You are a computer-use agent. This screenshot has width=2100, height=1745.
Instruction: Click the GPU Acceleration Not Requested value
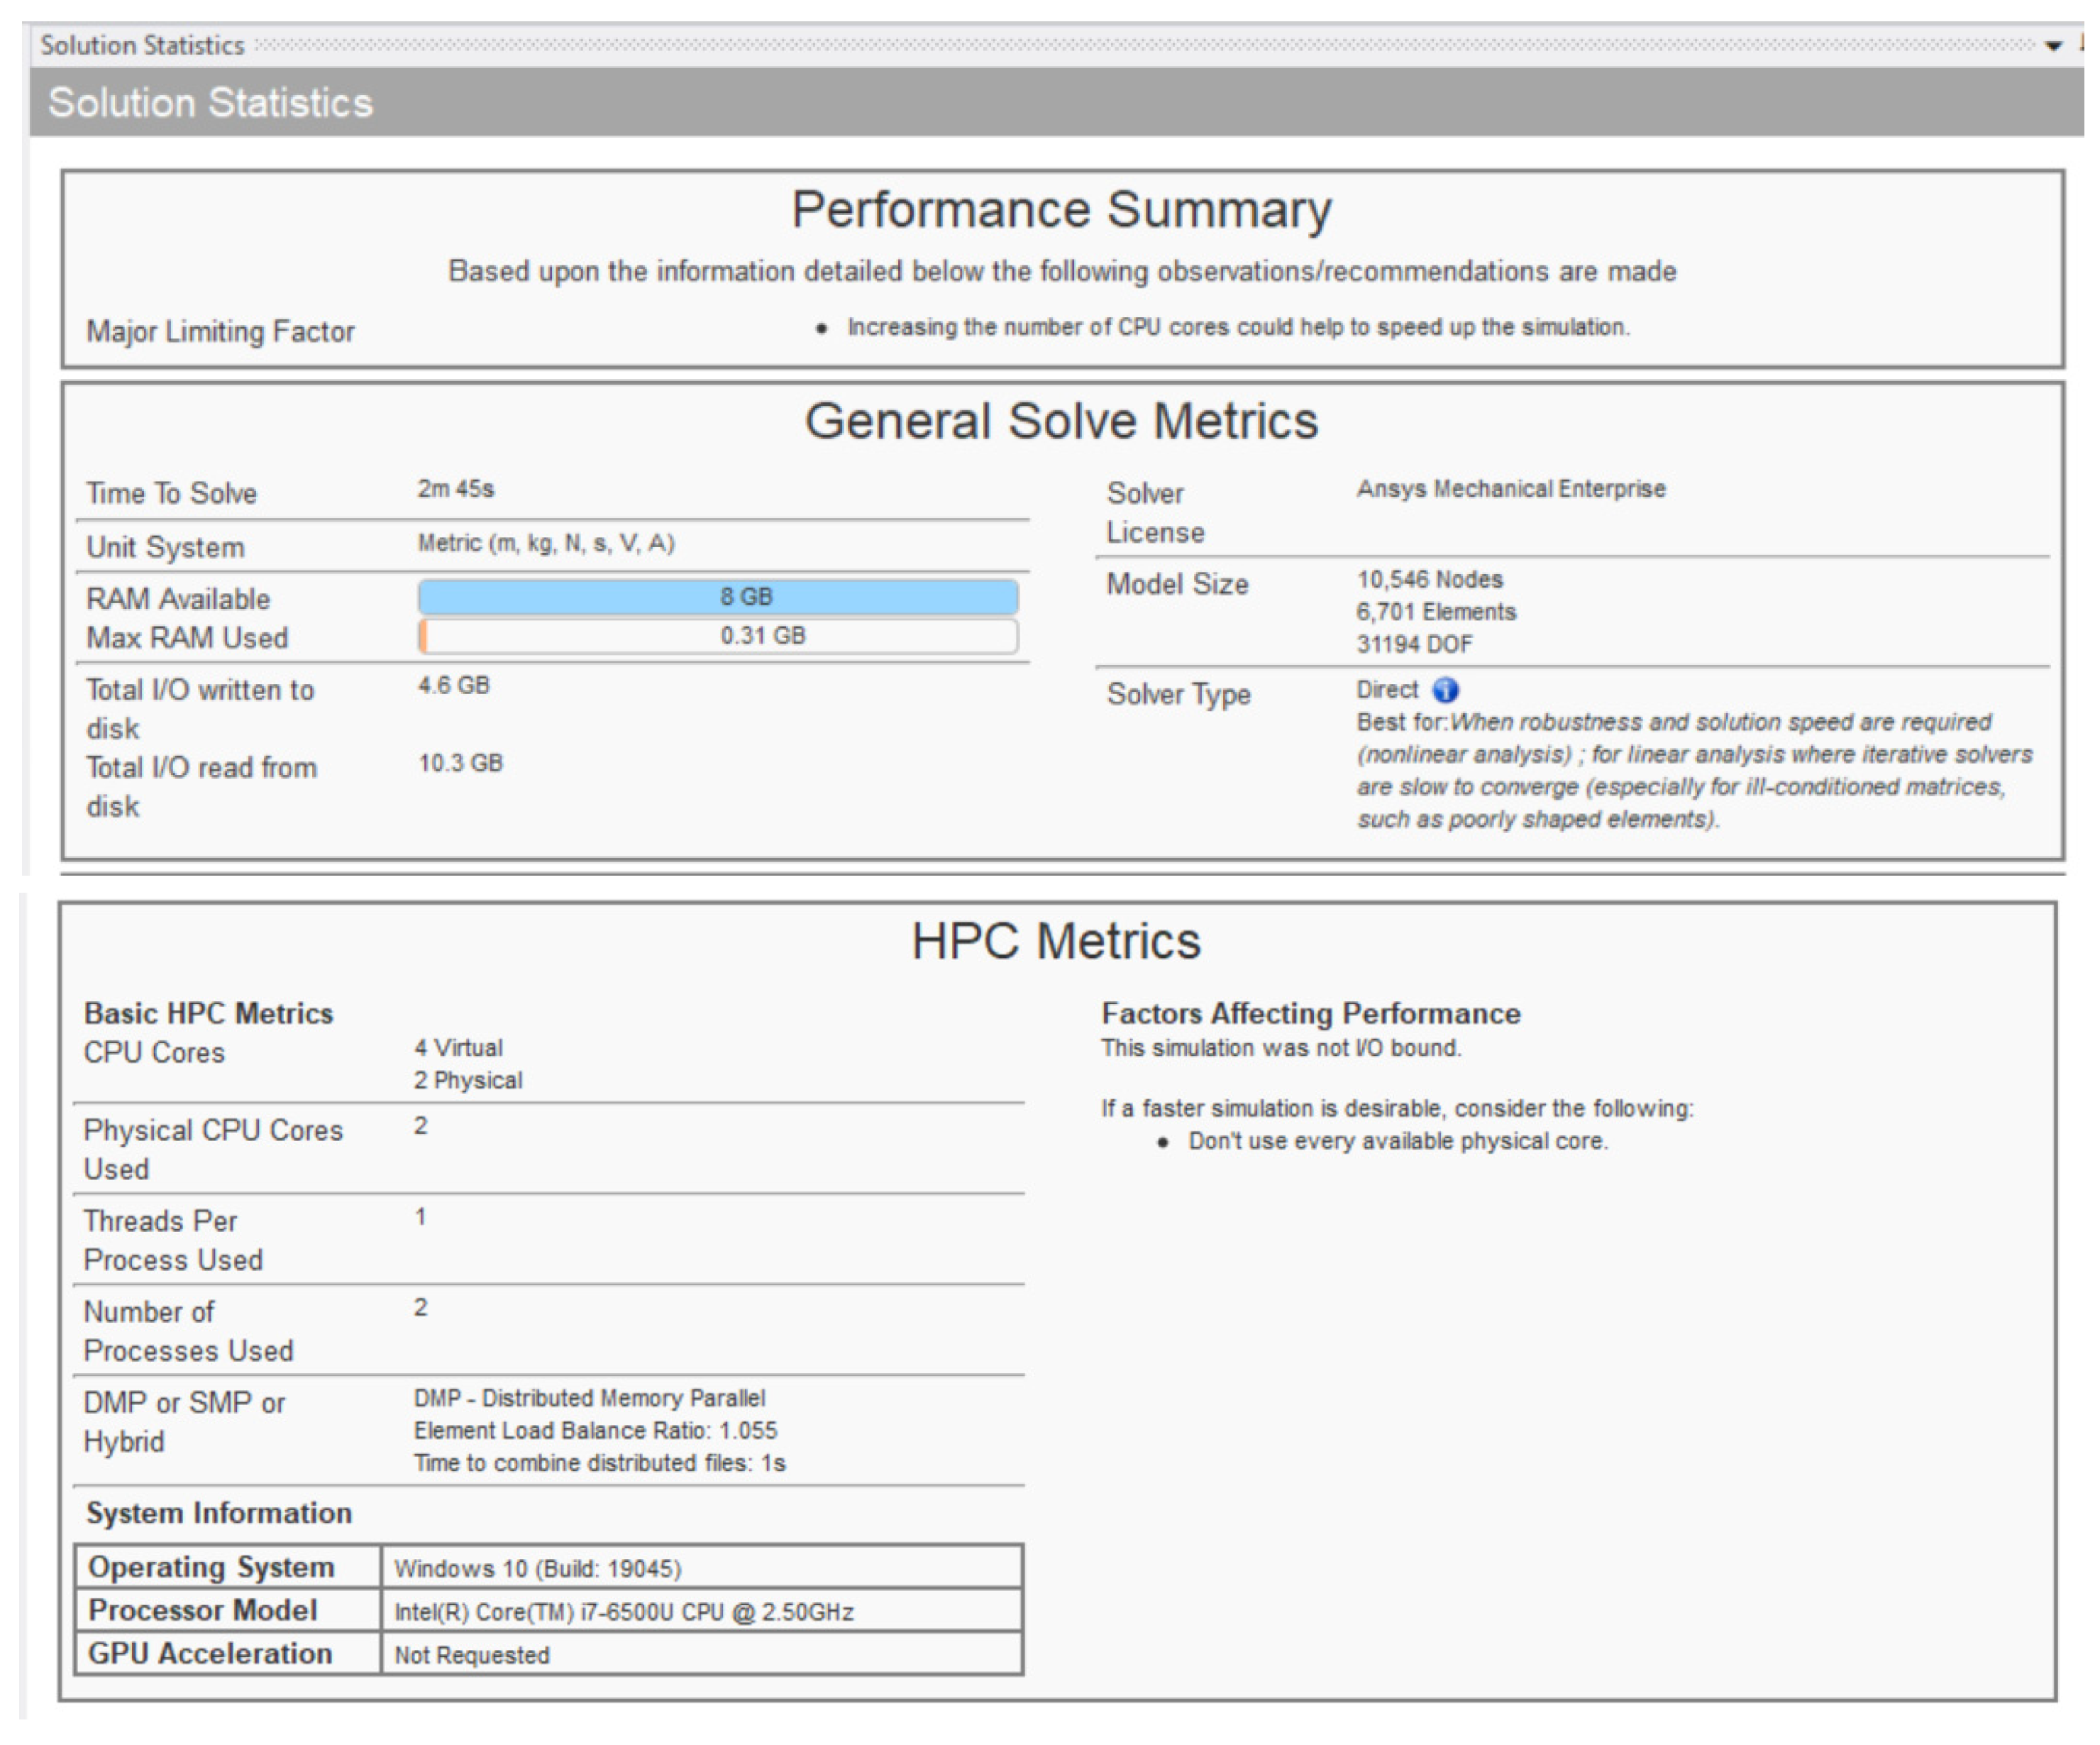472,1655
